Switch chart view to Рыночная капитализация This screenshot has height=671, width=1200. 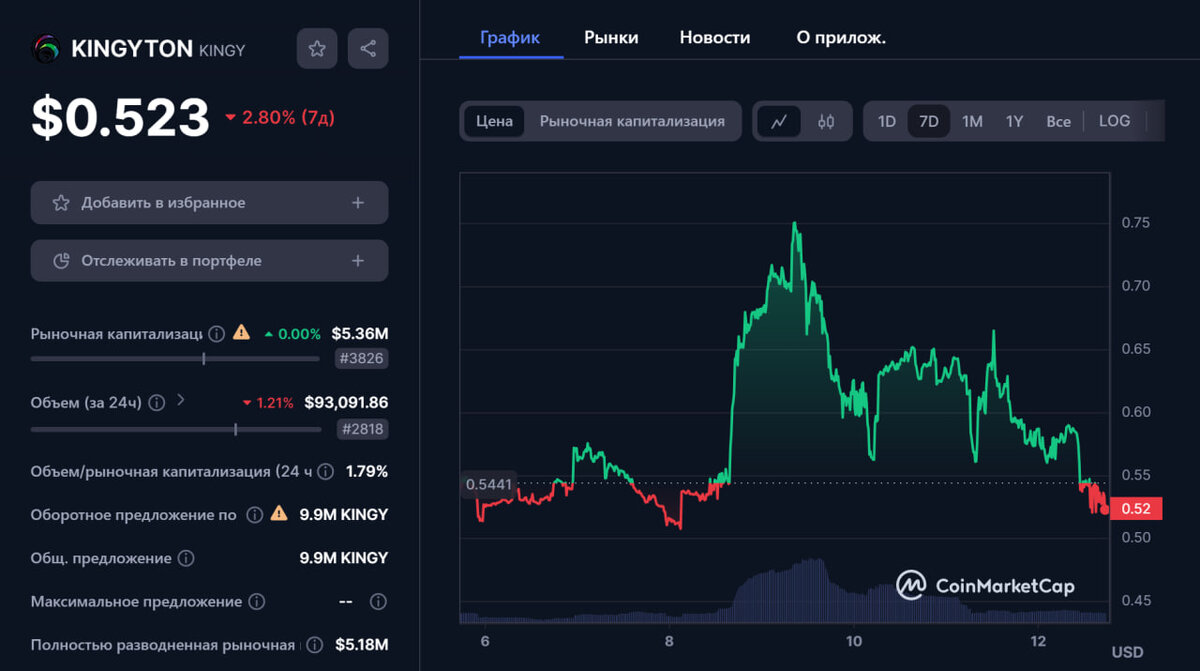(x=633, y=120)
